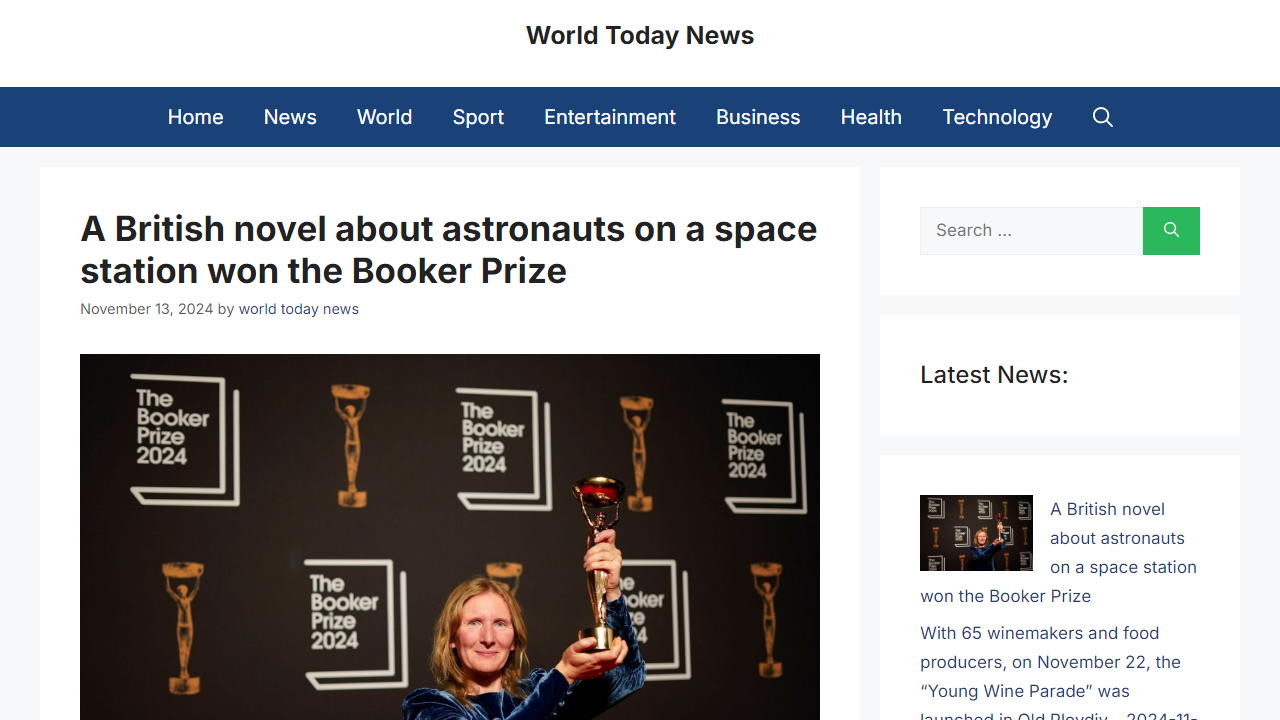Open the Business section
1280x720 pixels.
[758, 117]
